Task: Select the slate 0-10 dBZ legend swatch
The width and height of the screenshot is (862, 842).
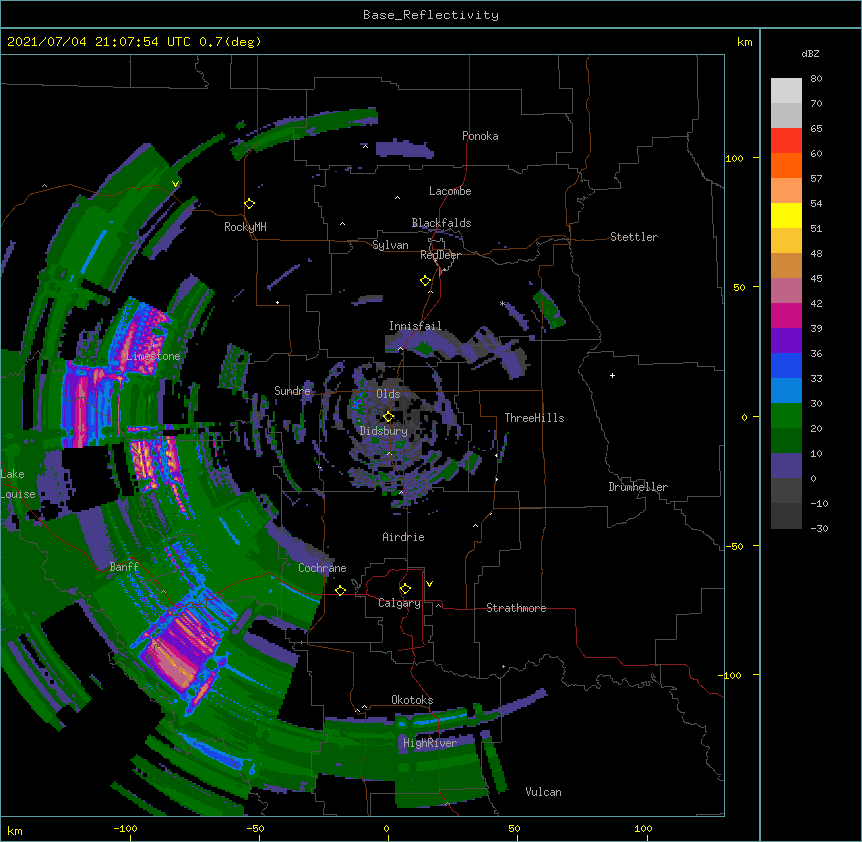Action: [786, 466]
